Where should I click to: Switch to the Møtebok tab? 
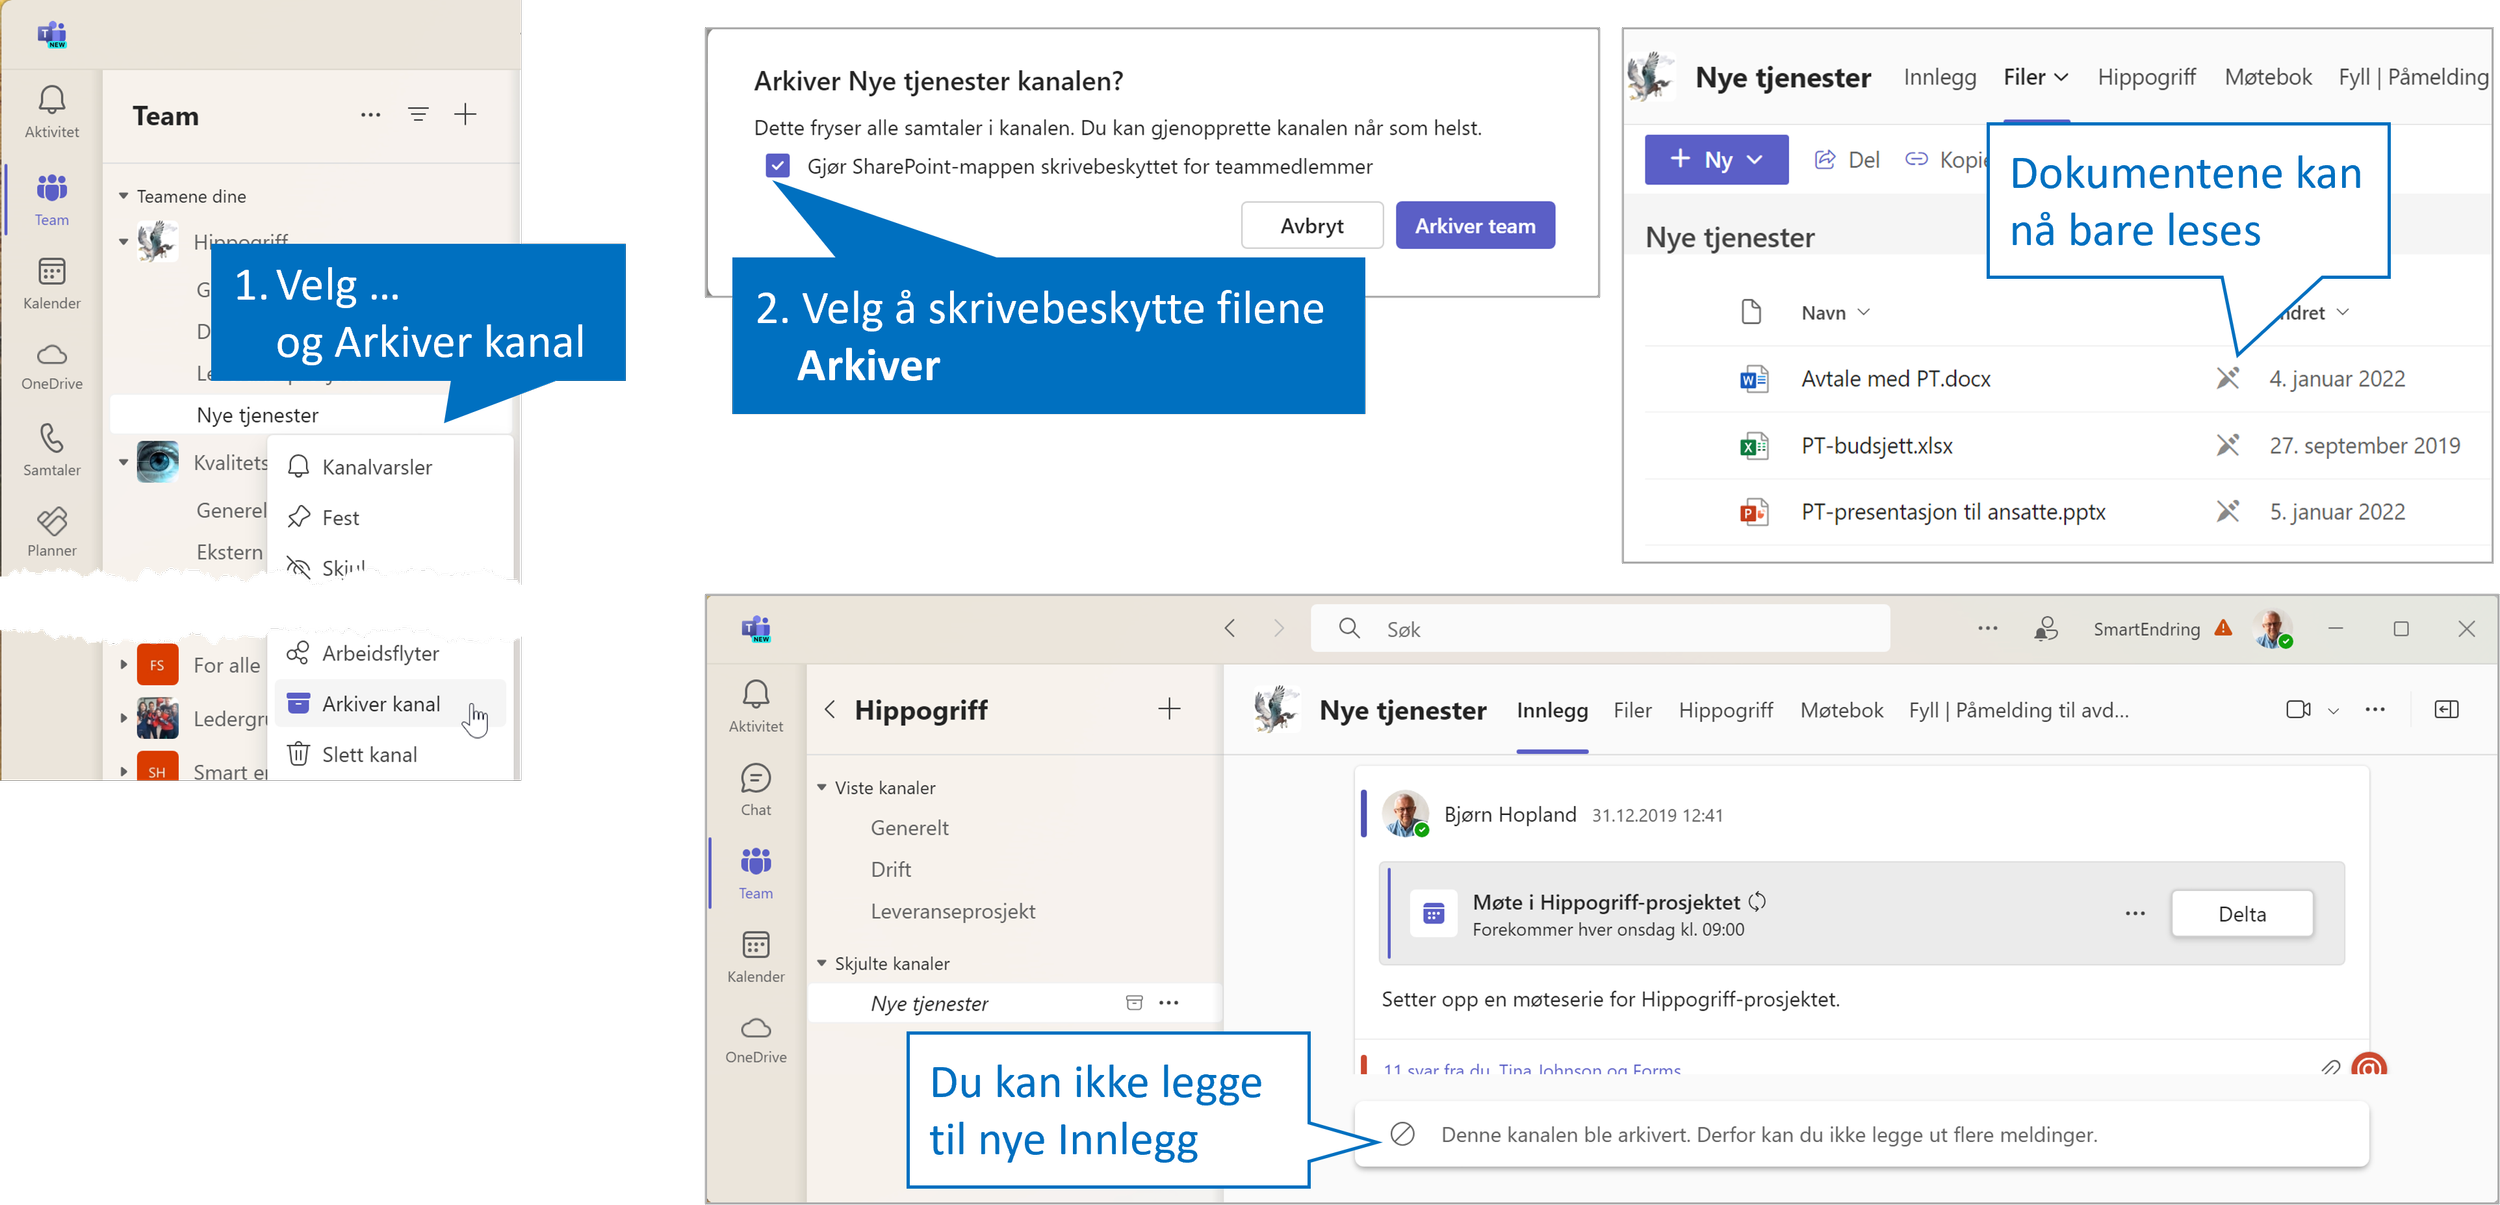tap(1841, 710)
